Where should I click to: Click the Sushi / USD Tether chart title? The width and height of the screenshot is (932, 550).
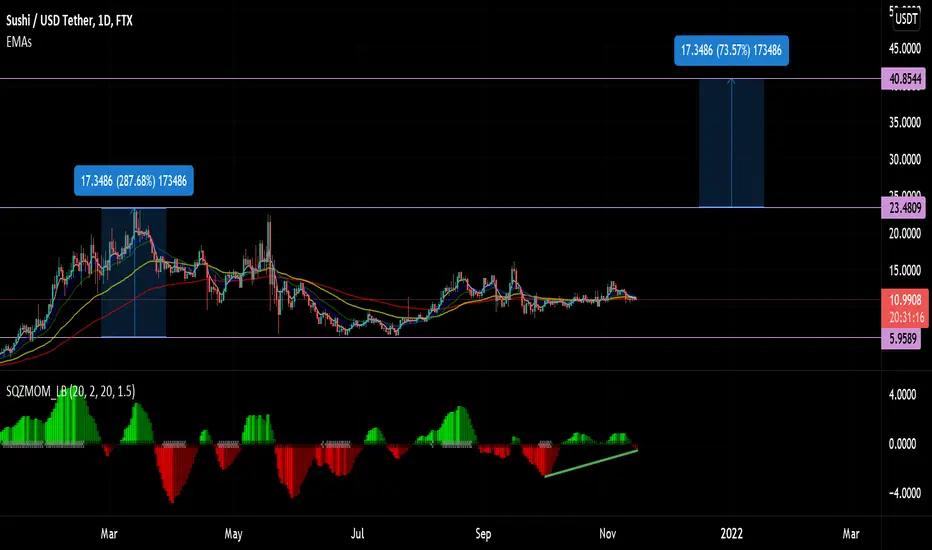coord(70,21)
